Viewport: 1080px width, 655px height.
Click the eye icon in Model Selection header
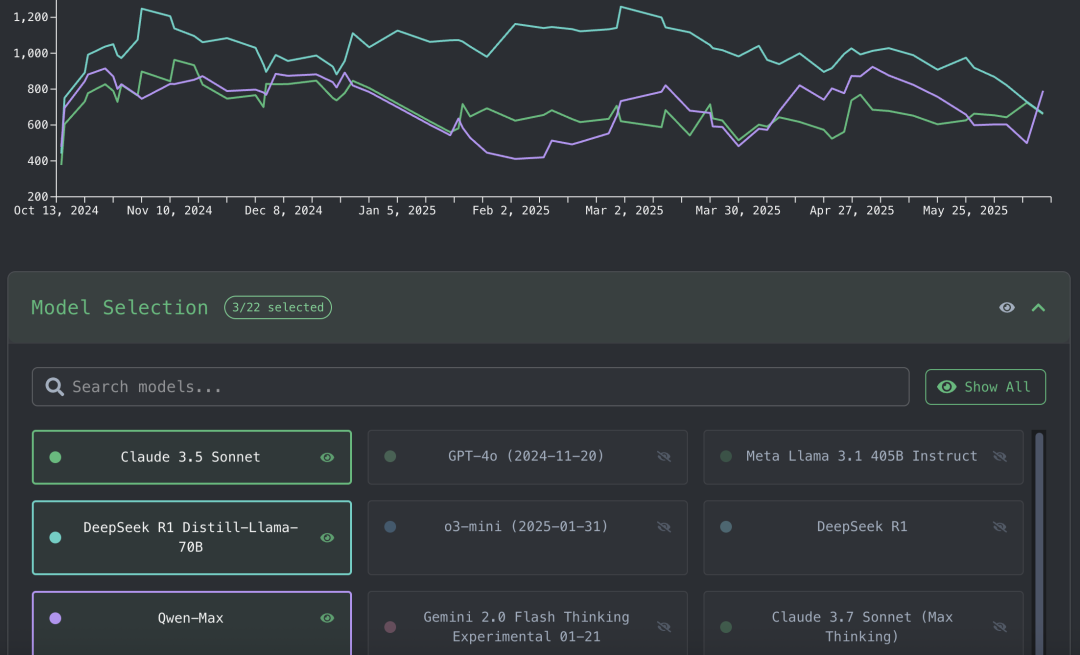1007,308
